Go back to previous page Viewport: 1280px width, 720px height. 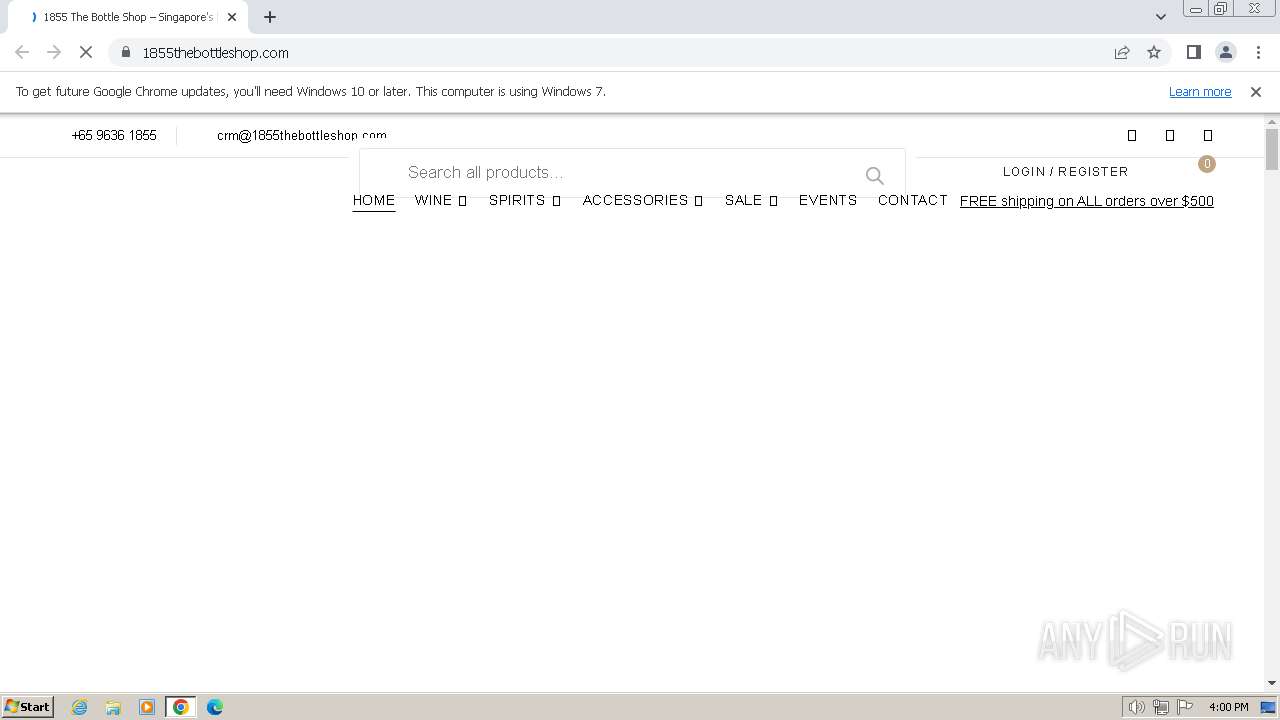click(x=22, y=52)
